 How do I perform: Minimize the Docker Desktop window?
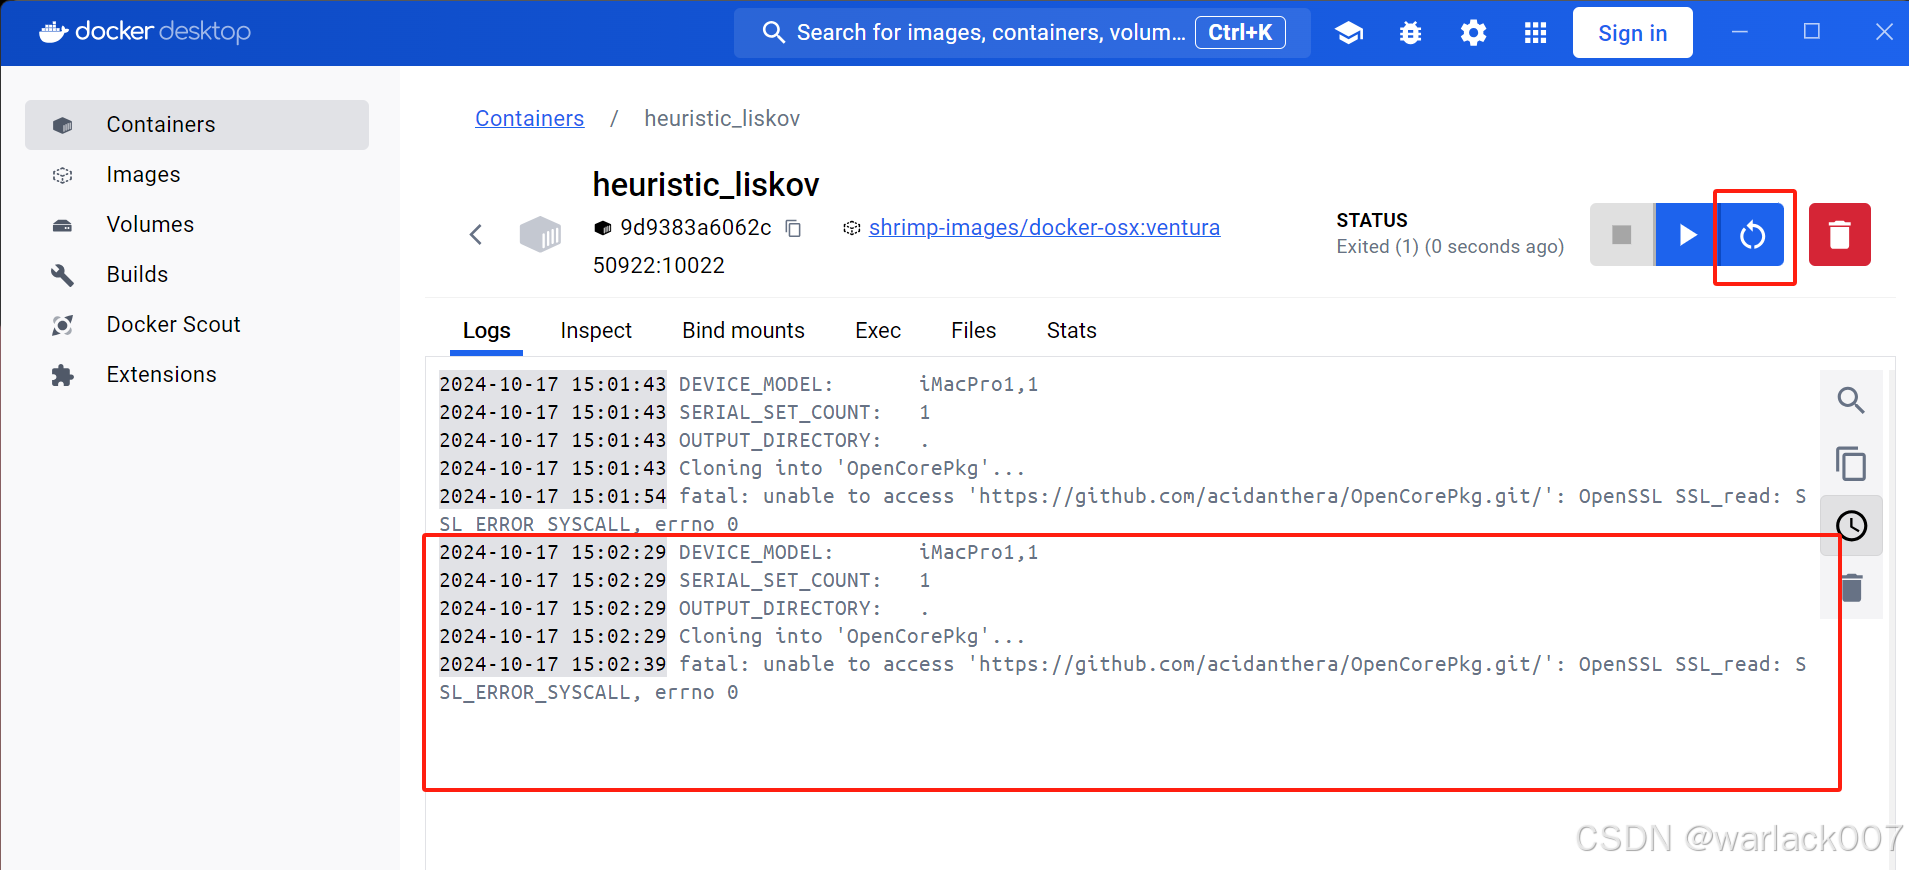(x=1740, y=32)
